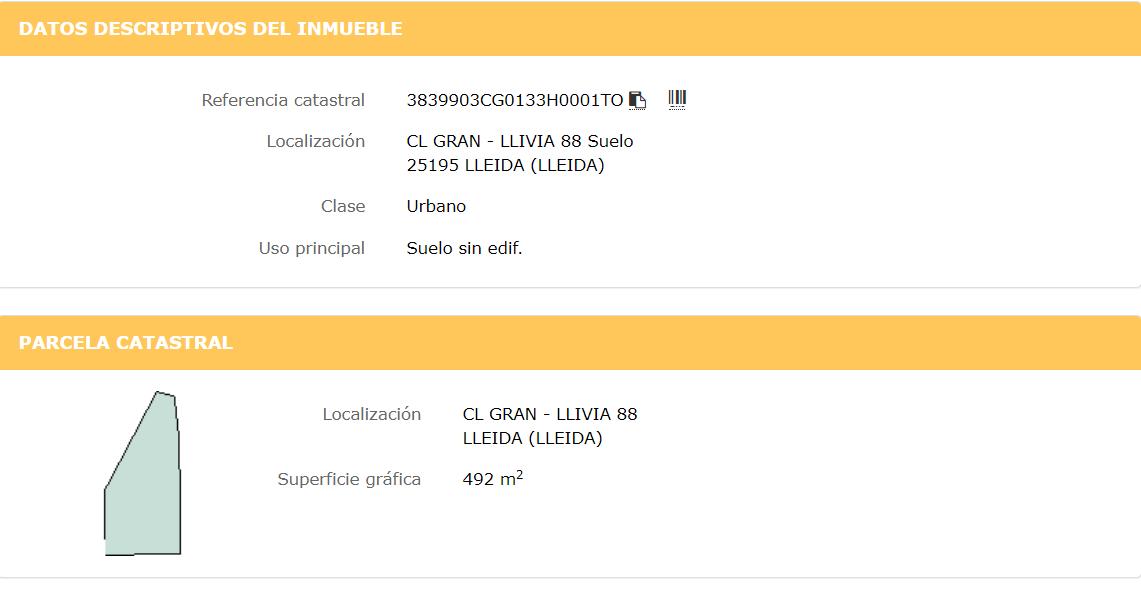Click the address CL GRAN - LLIVIA 88 Suelo

[x=520, y=141]
